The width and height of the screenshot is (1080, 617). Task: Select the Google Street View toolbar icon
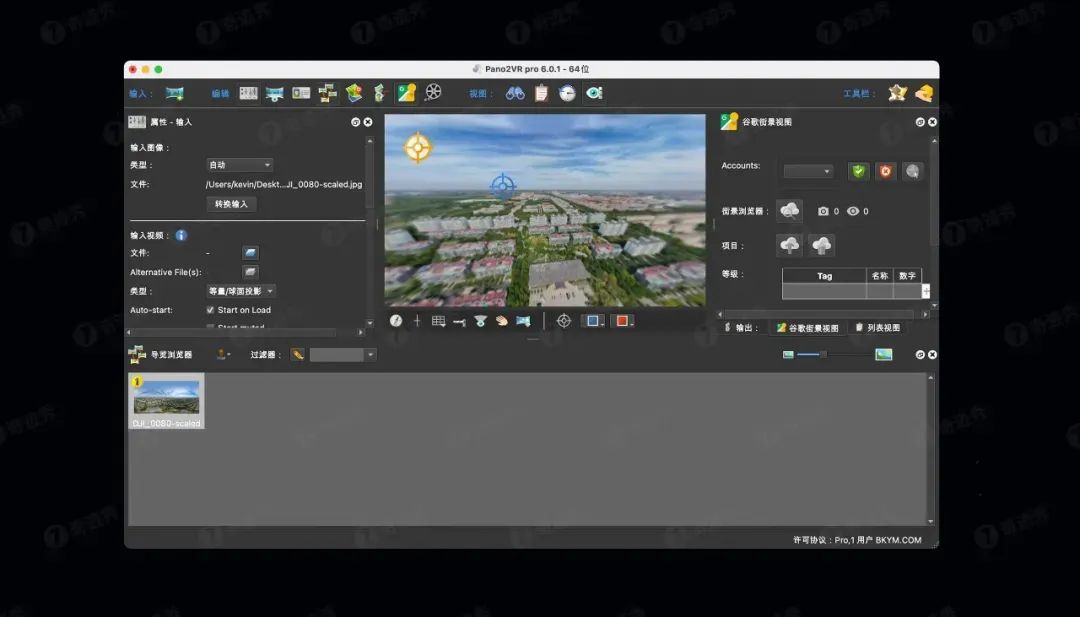click(x=406, y=93)
